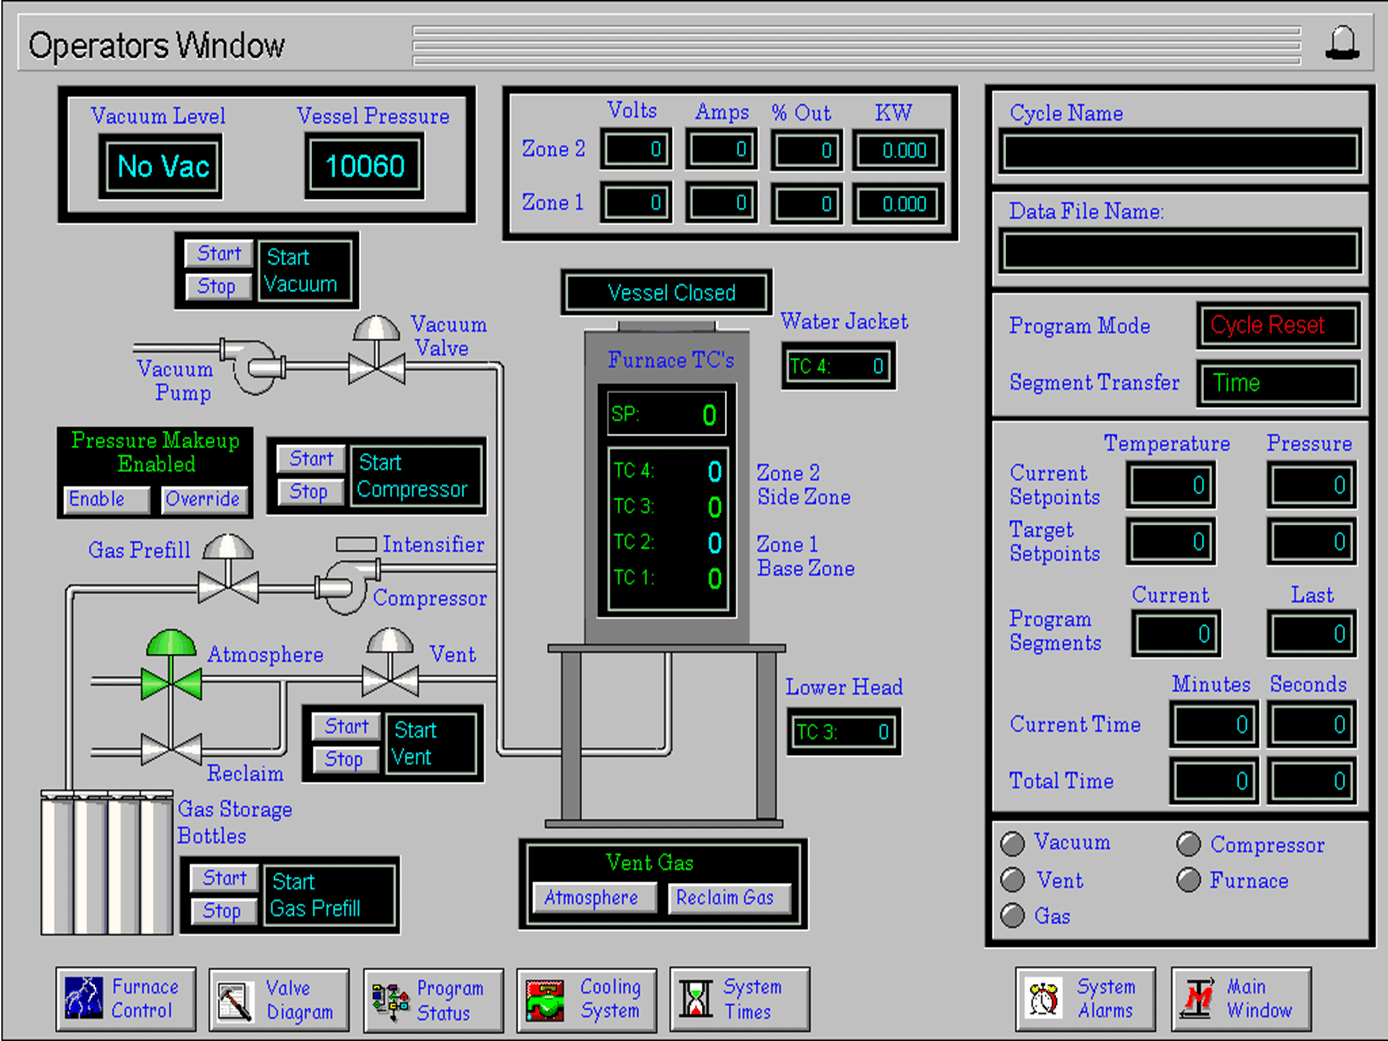Click the Gas Storage Bottles graphic
The image size is (1388, 1041).
(106, 863)
